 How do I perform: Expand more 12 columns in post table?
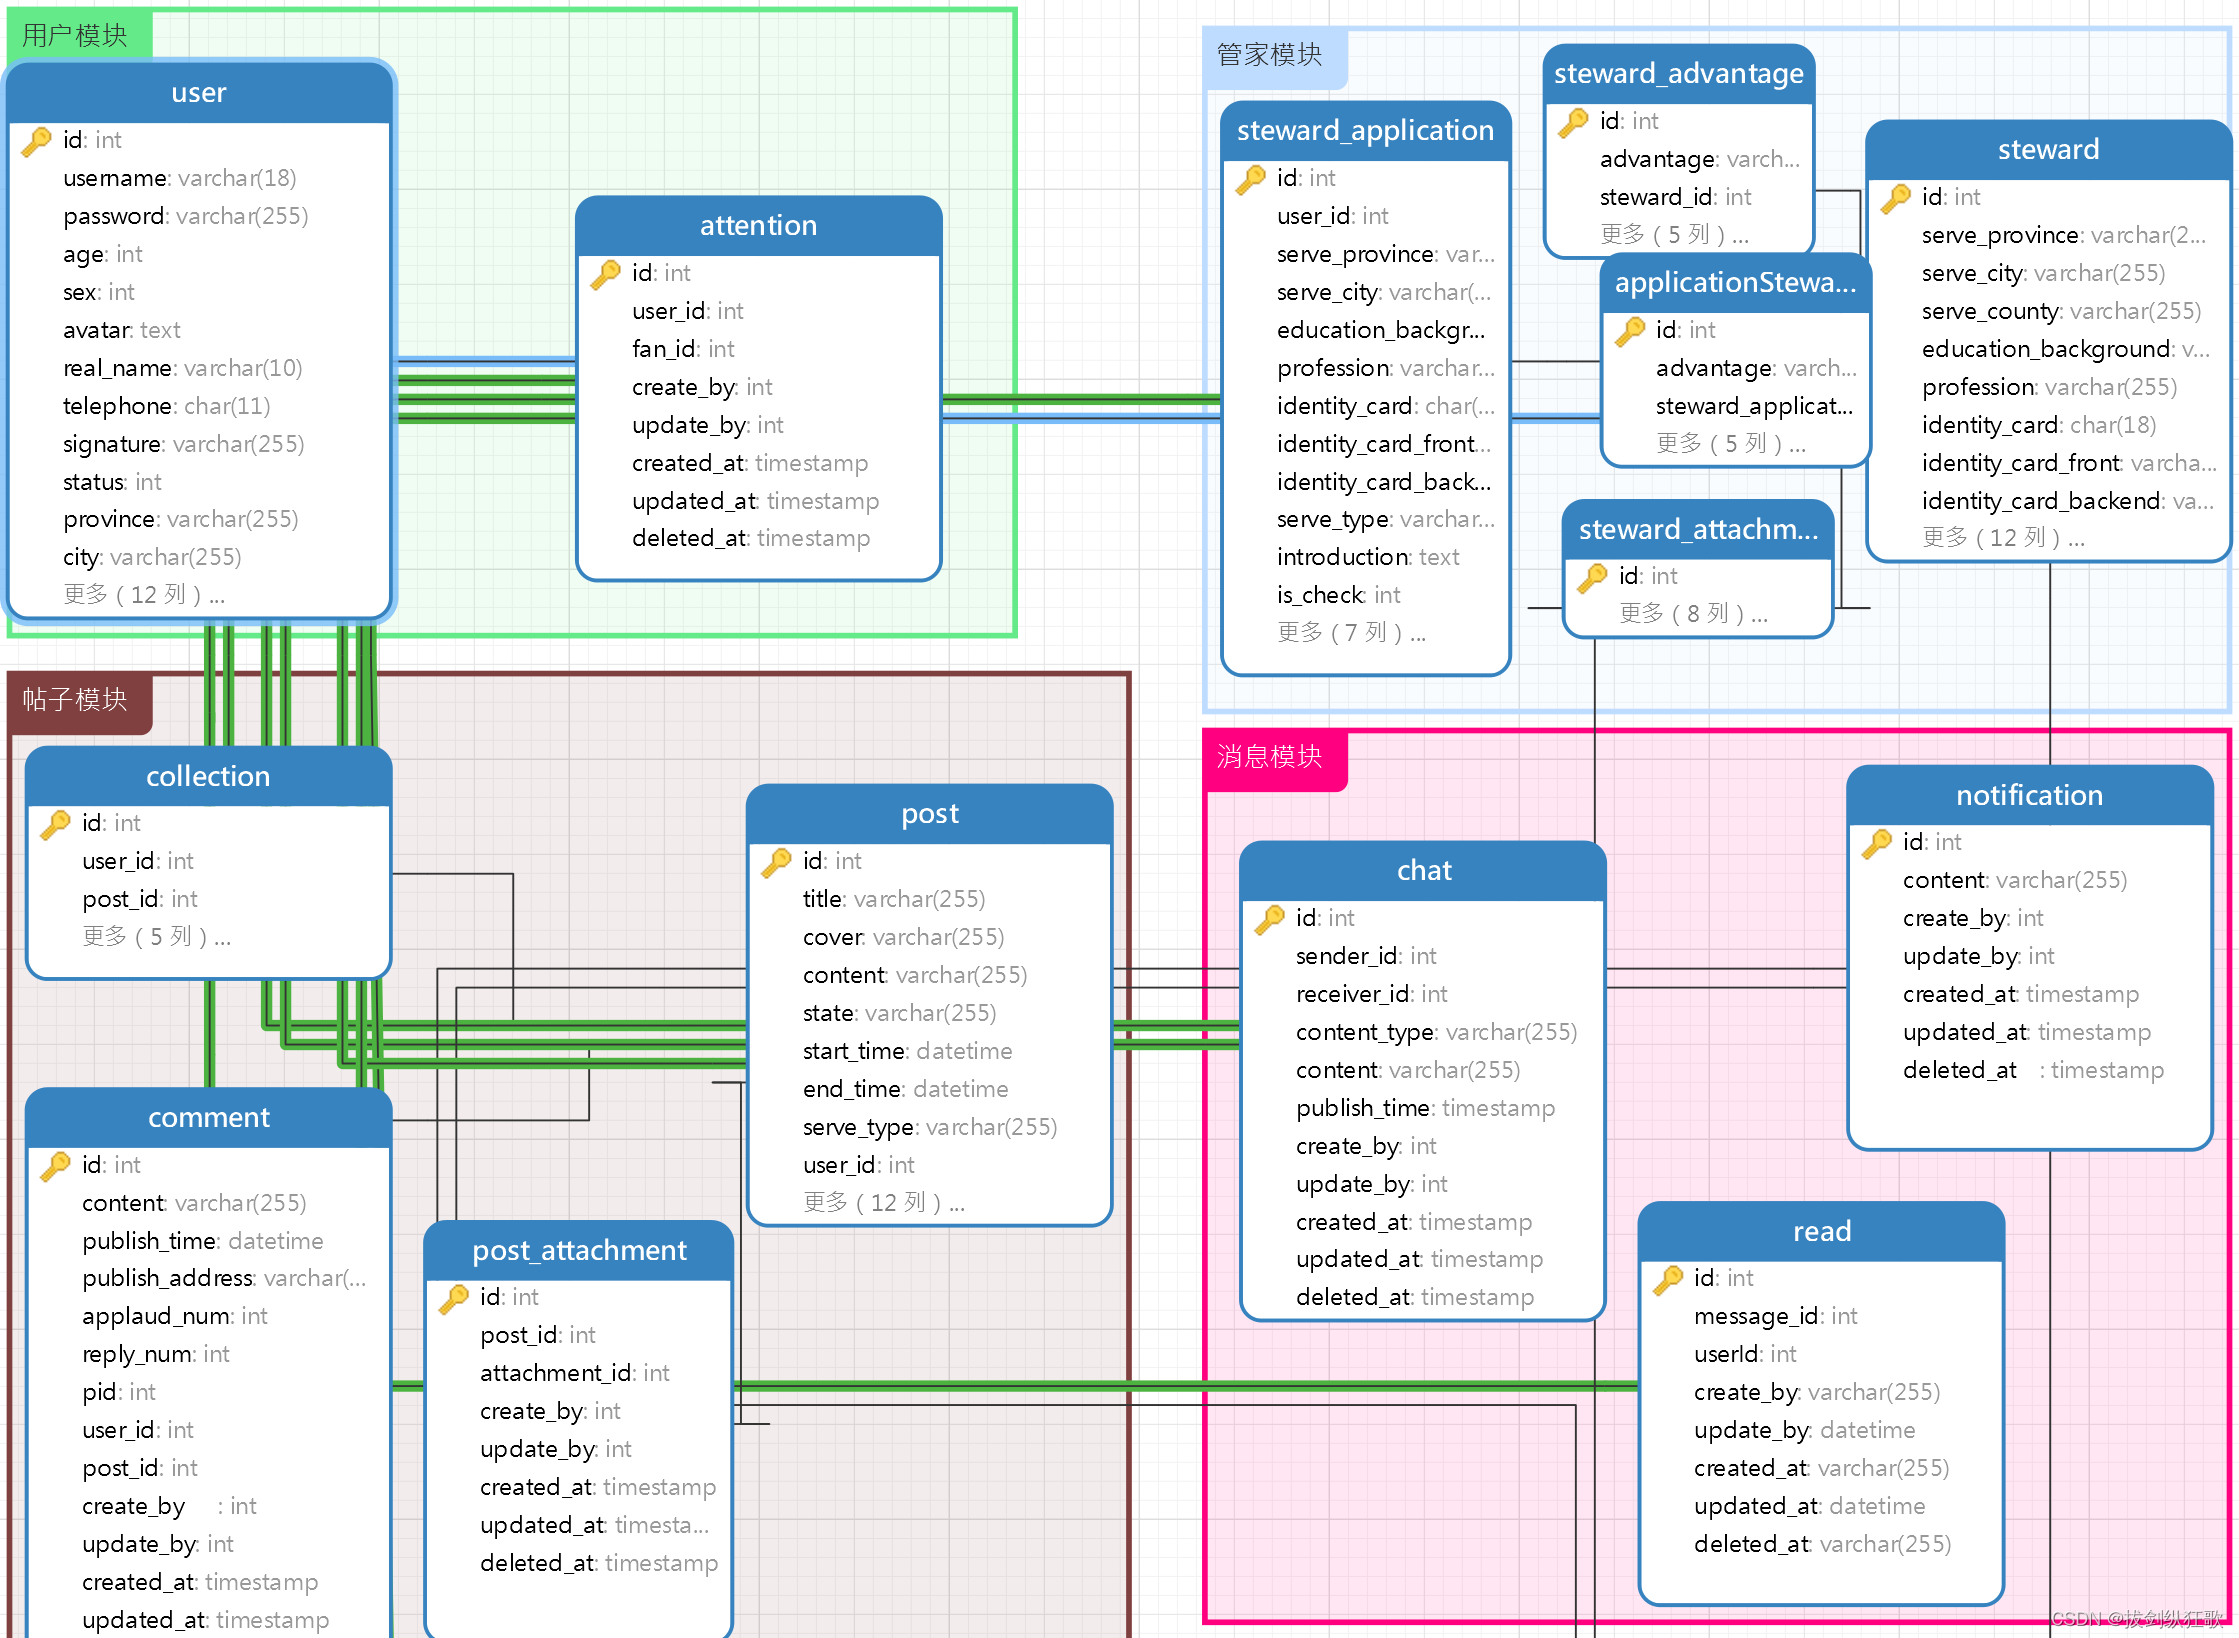click(x=884, y=1203)
